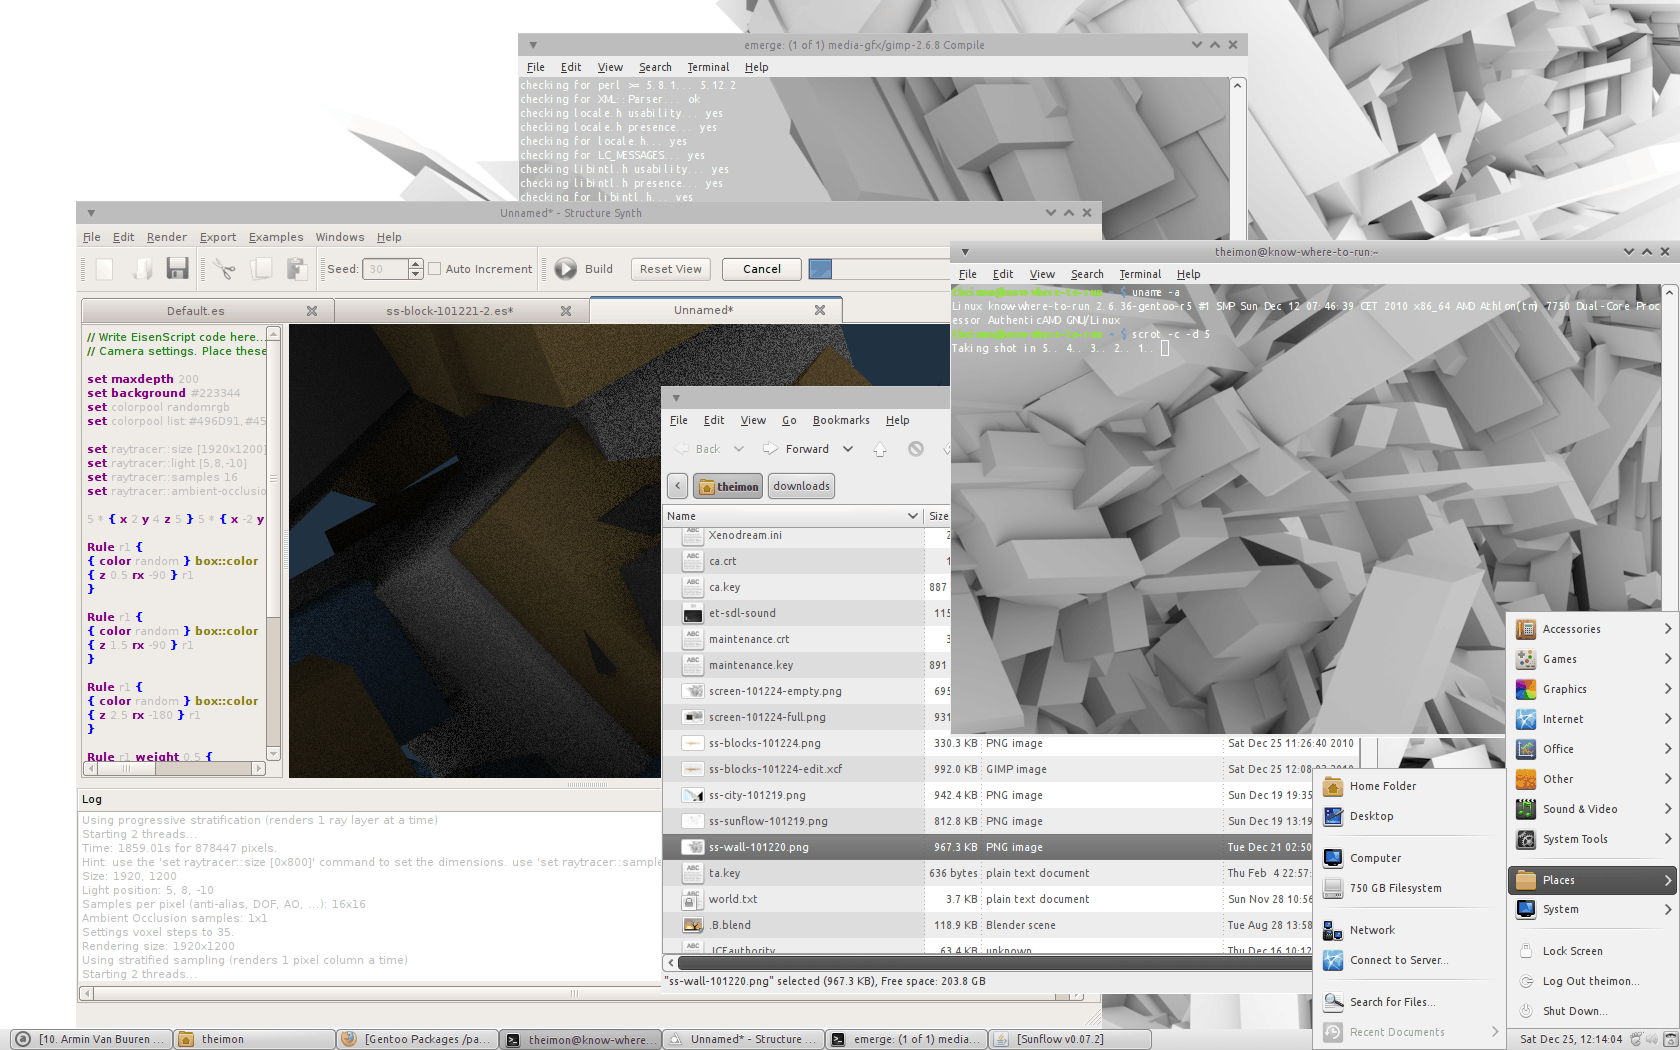Open the Forward history dropdown arrow
This screenshot has height=1050, width=1680.
(x=848, y=449)
